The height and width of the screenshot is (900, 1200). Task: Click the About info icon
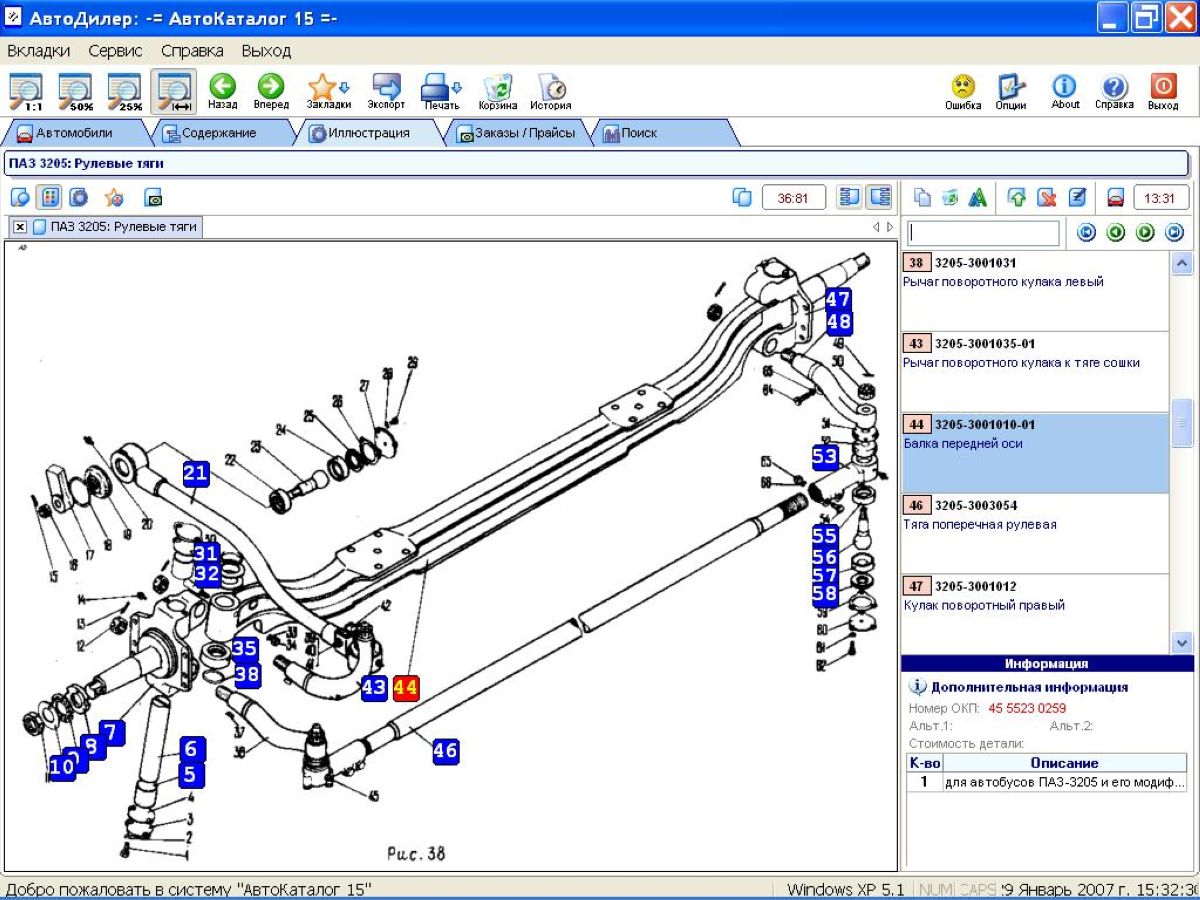[x=1065, y=89]
